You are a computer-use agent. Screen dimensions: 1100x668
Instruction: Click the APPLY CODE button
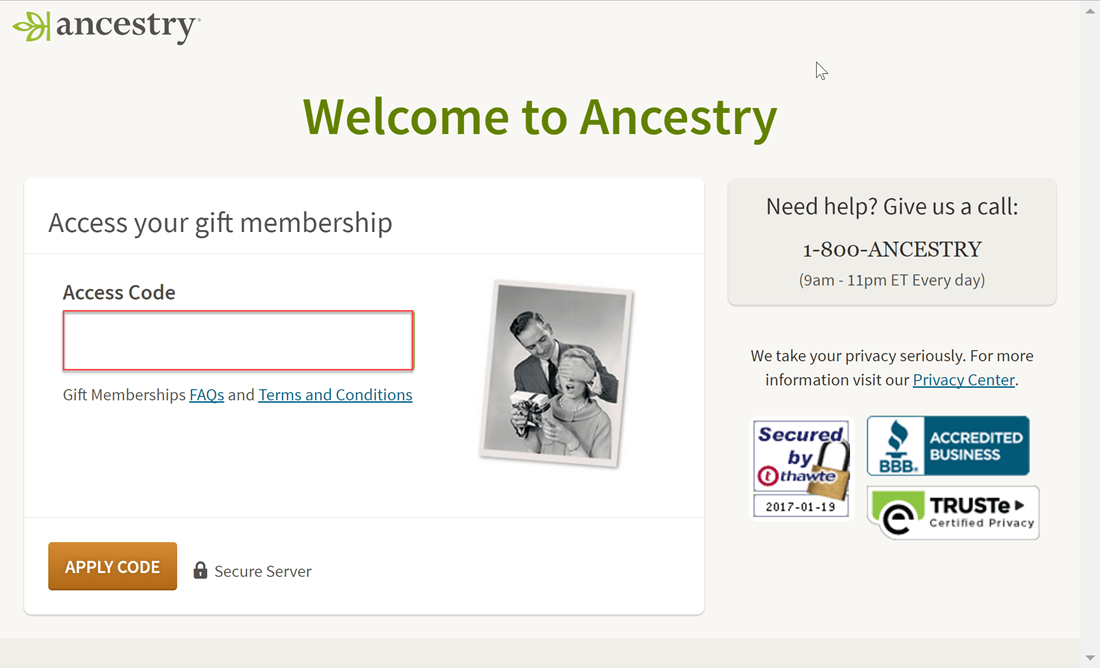[x=112, y=566]
